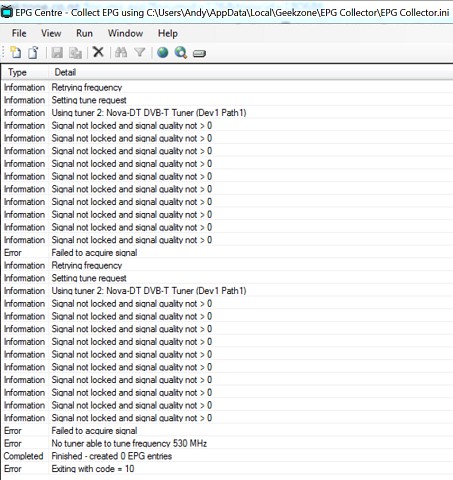
Task: Click the greyed save disk icon
Action: [x=57, y=53]
